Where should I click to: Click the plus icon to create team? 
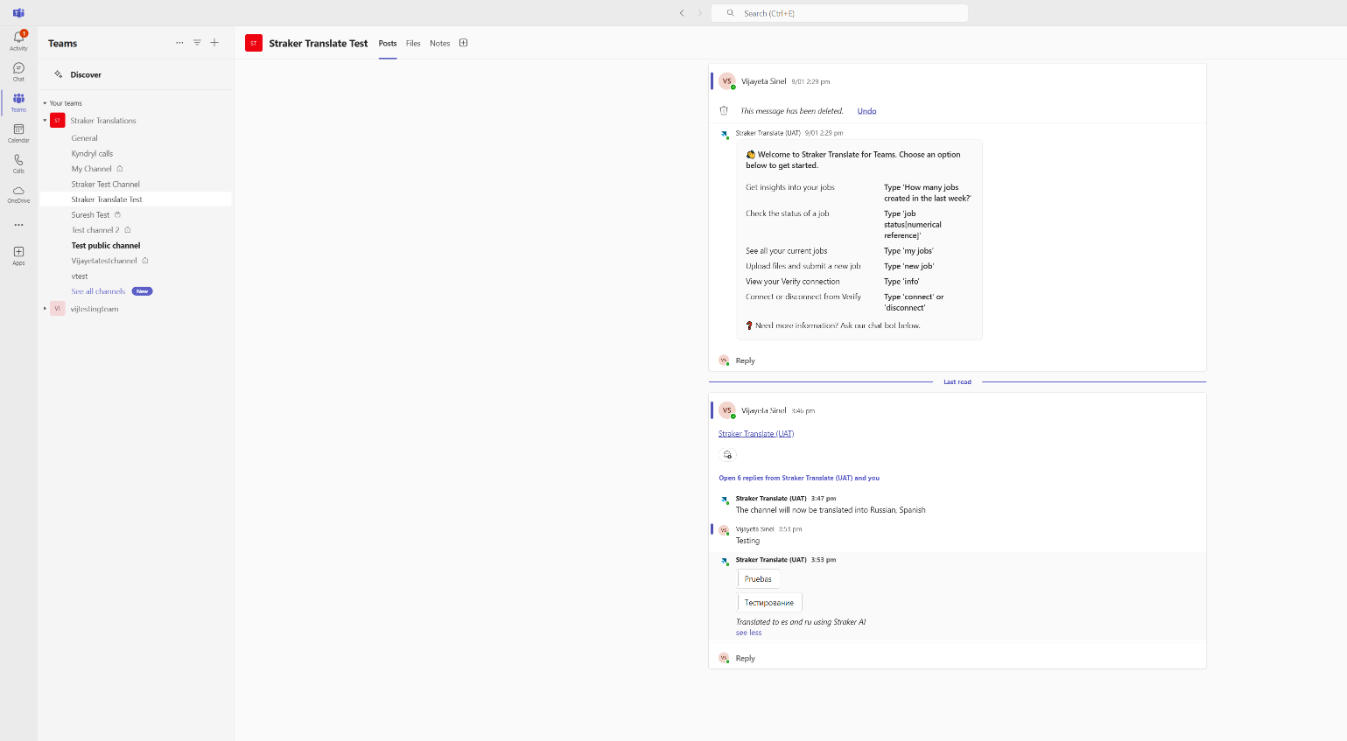click(x=214, y=43)
